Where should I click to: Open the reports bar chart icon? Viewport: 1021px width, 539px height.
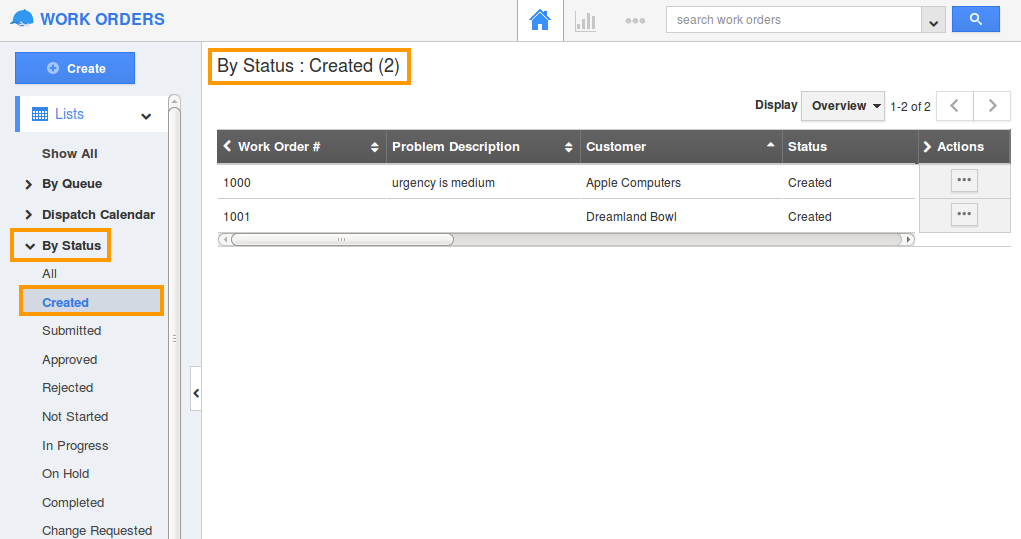point(585,21)
